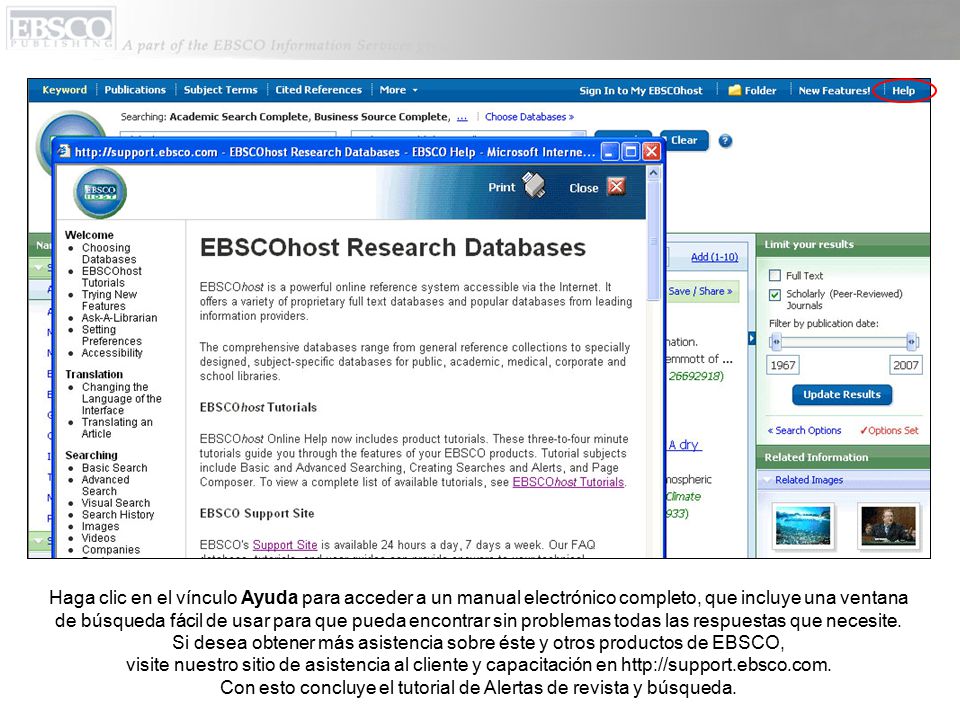This screenshot has height=720, width=960.
Task: Click Sign In to My EBSCOhost
Action: tap(641, 91)
